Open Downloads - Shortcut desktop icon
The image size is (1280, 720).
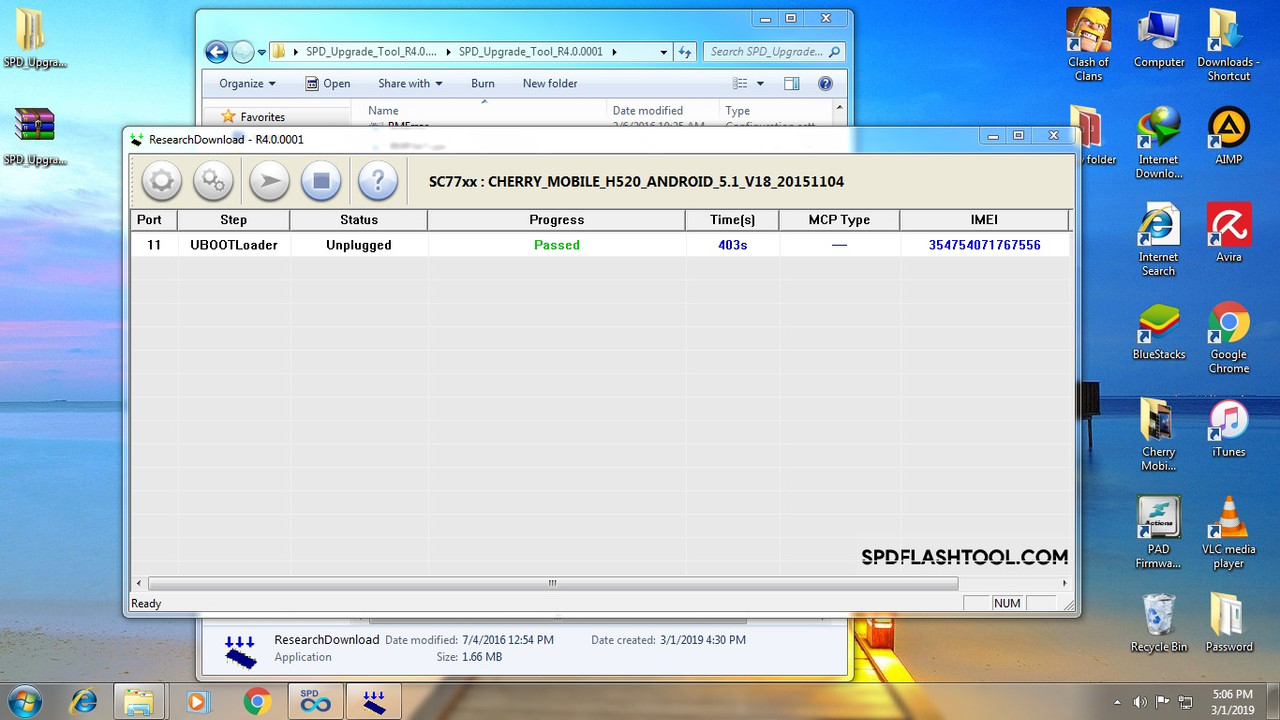pyautogui.click(x=1228, y=45)
